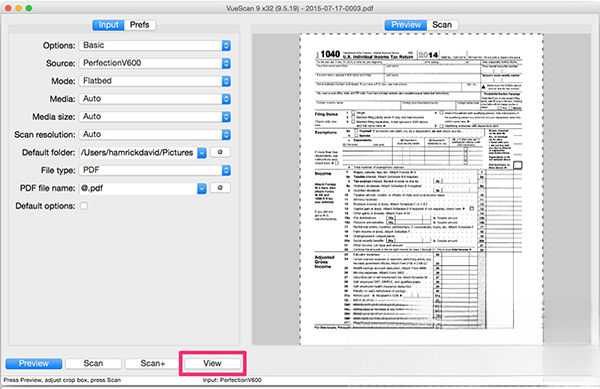Click the Default folder browse button
This screenshot has width=600, height=389.
[220, 152]
